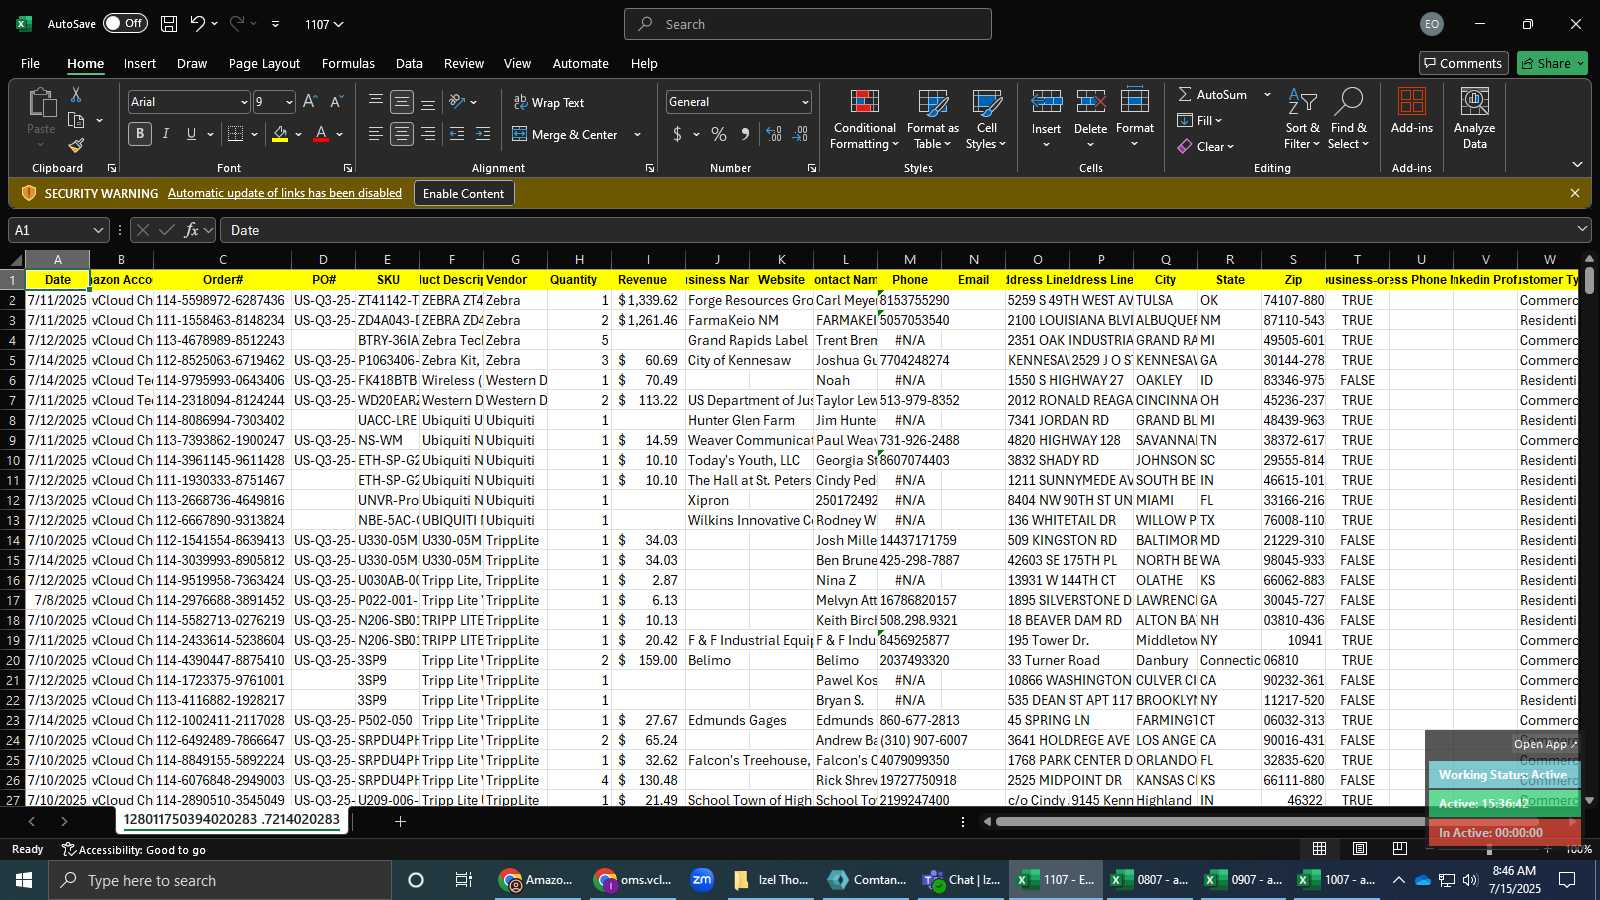
Task: Click the Borders icon
Action: click(236, 134)
